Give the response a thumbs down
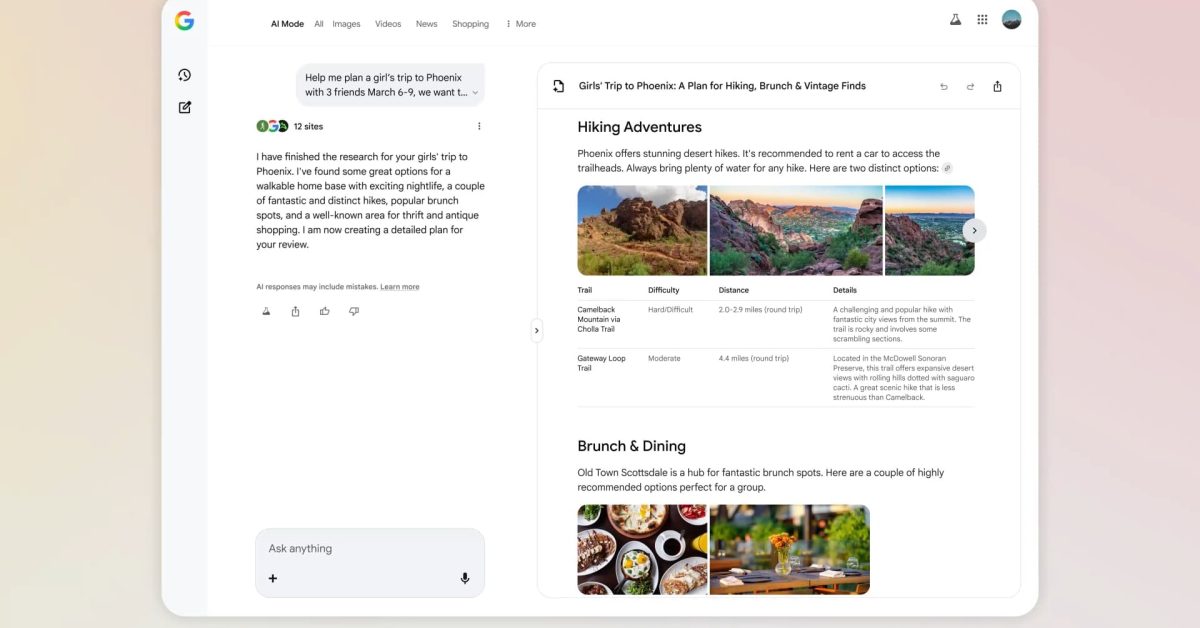The image size is (1200, 628). (353, 311)
